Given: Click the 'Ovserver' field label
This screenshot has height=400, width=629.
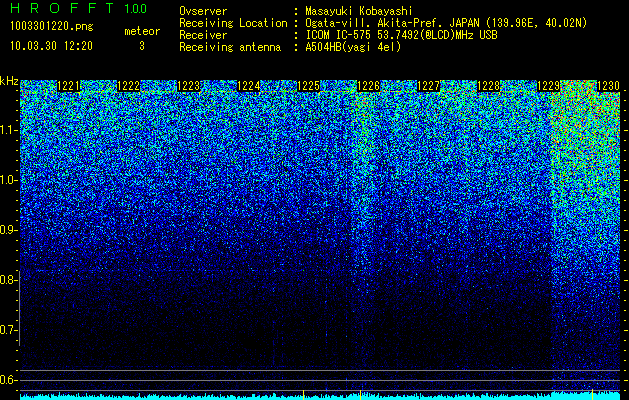Looking at the screenshot, I should pos(203,11).
